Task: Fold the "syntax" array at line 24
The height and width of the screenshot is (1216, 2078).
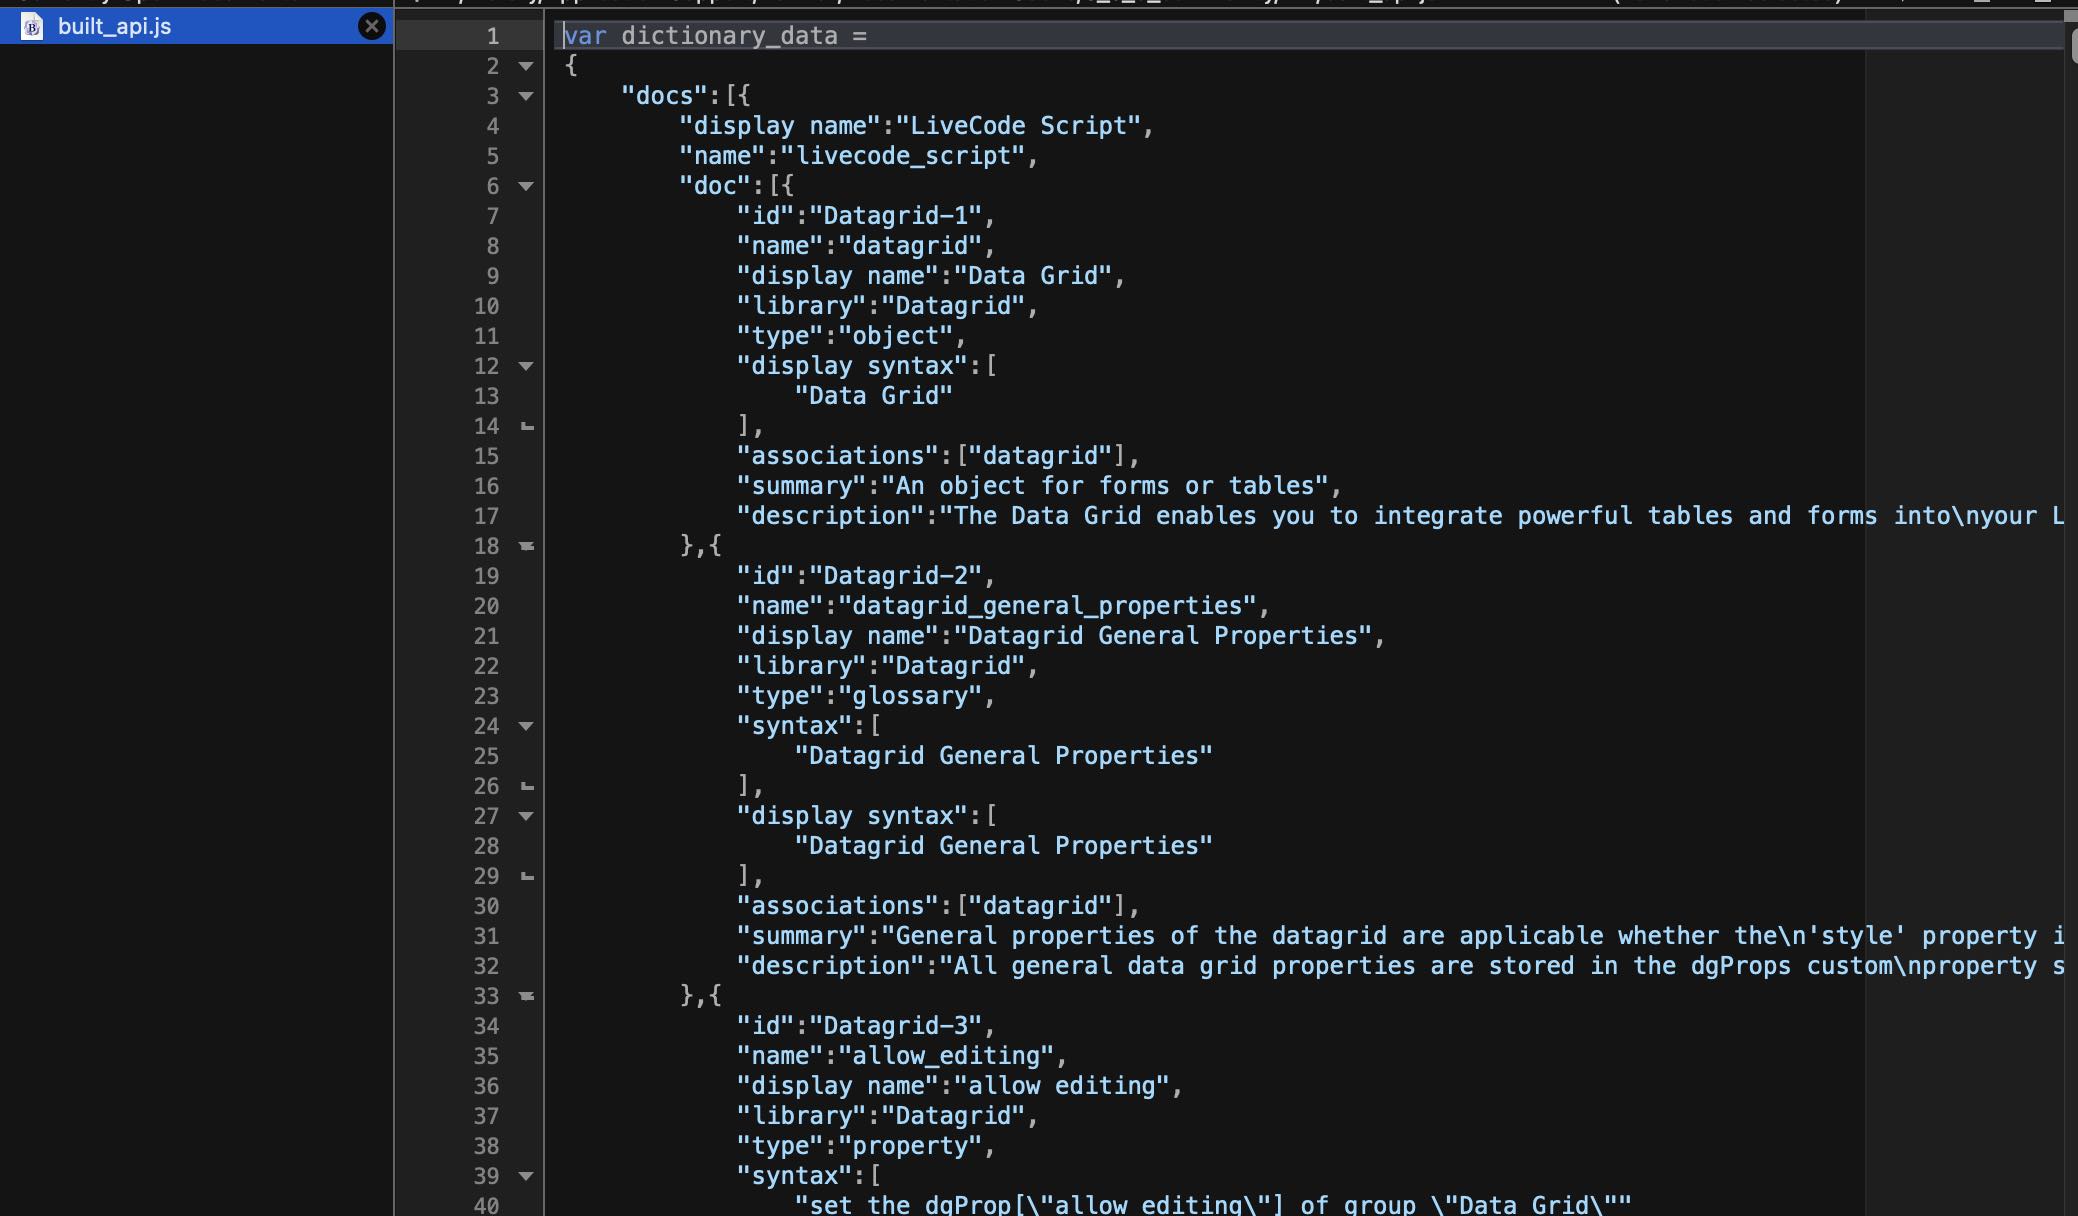Action: (x=526, y=726)
